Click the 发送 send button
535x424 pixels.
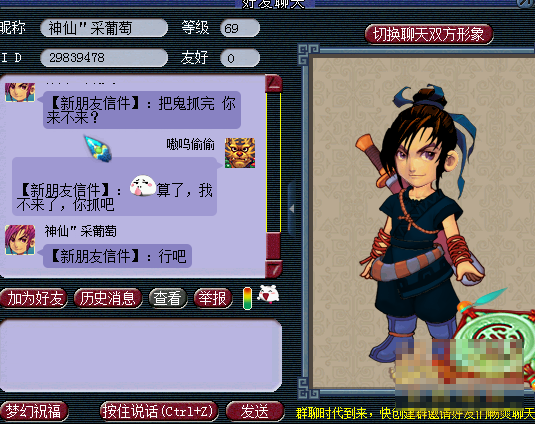(255, 411)
